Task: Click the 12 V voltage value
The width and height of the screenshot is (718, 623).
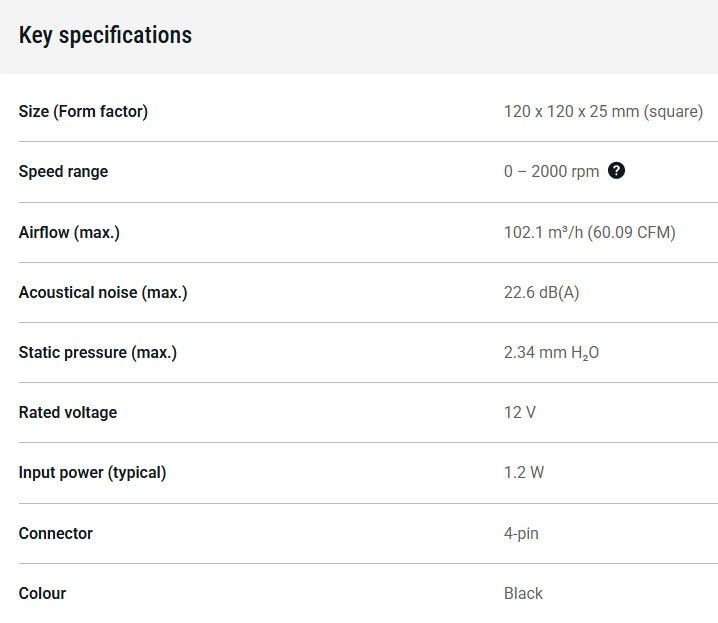Action: pyautogui.click(x=519, y=412)
